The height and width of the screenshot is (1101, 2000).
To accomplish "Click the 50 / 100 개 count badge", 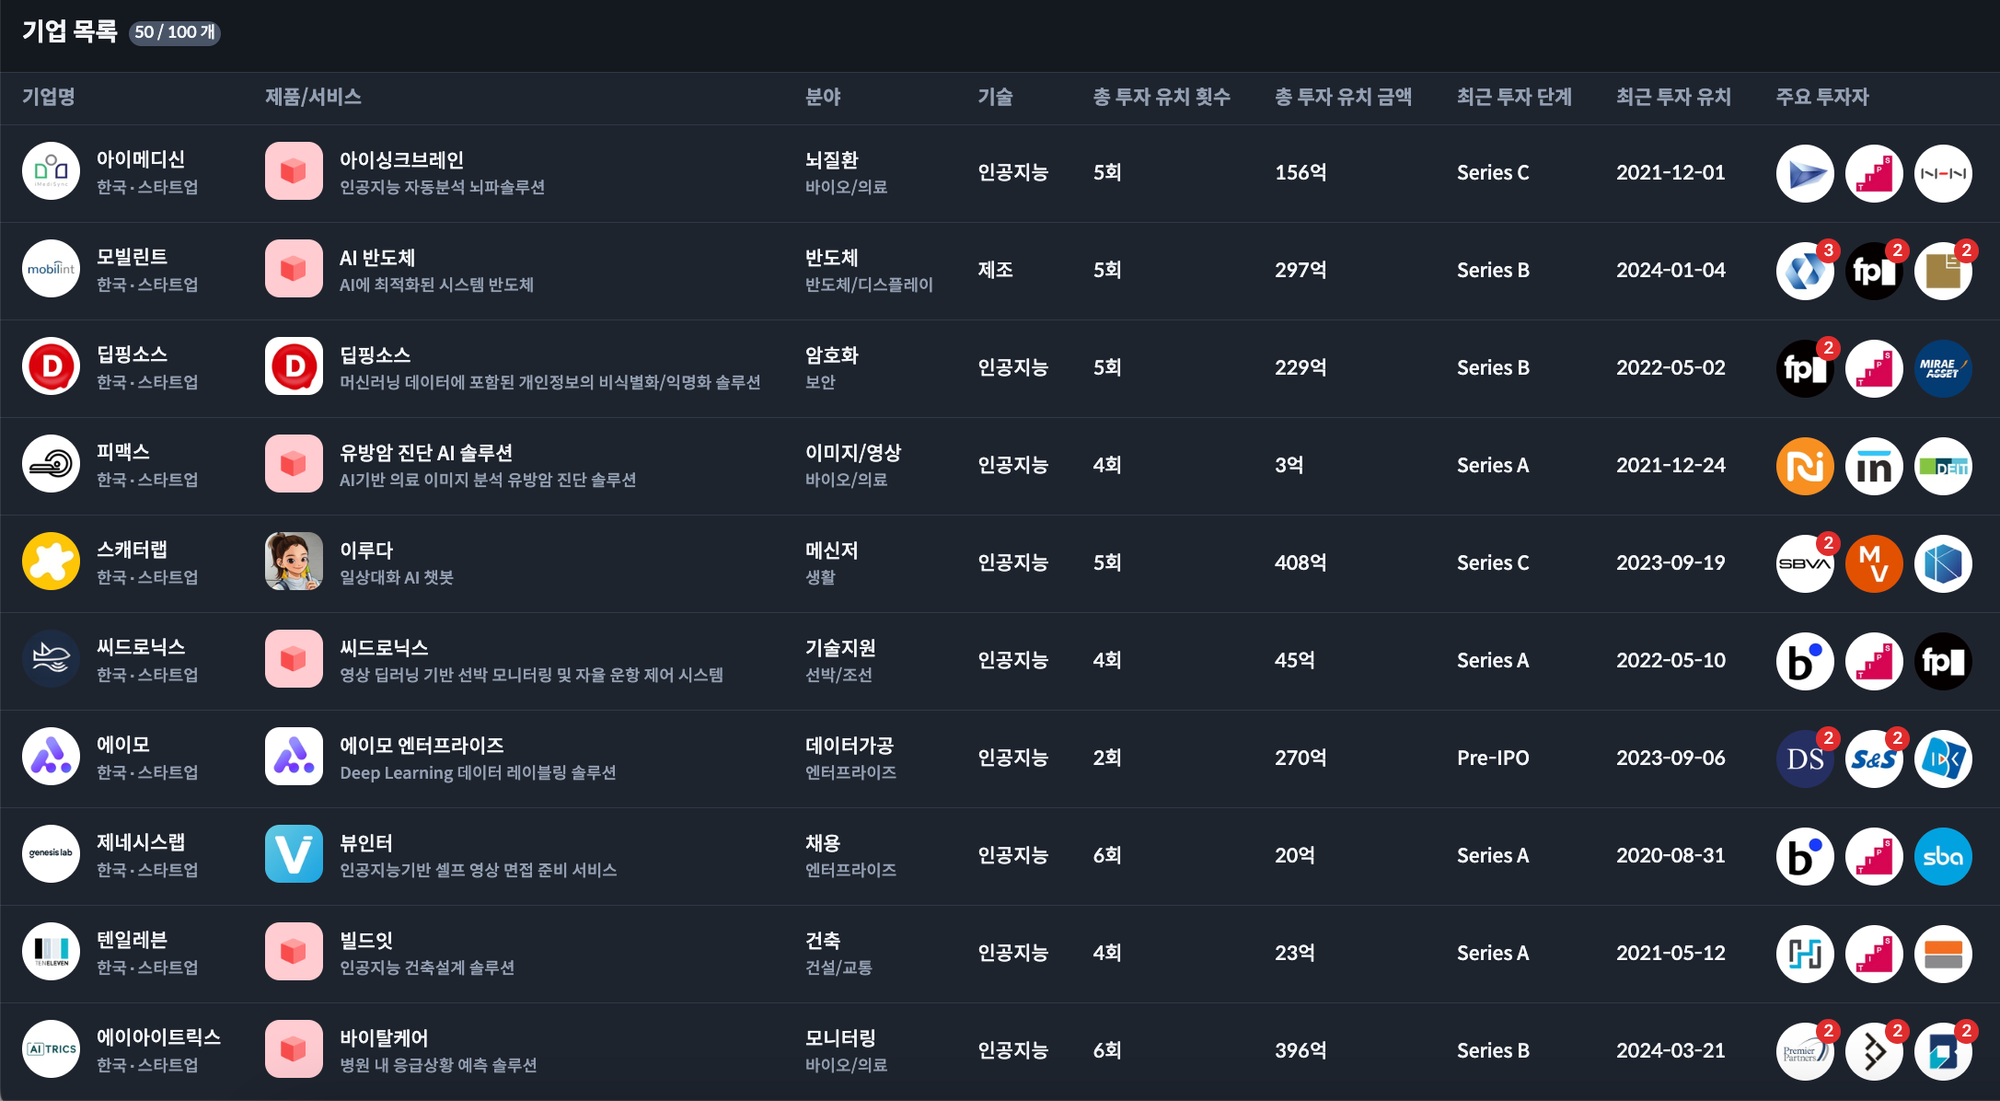I will tap(175, 32).
